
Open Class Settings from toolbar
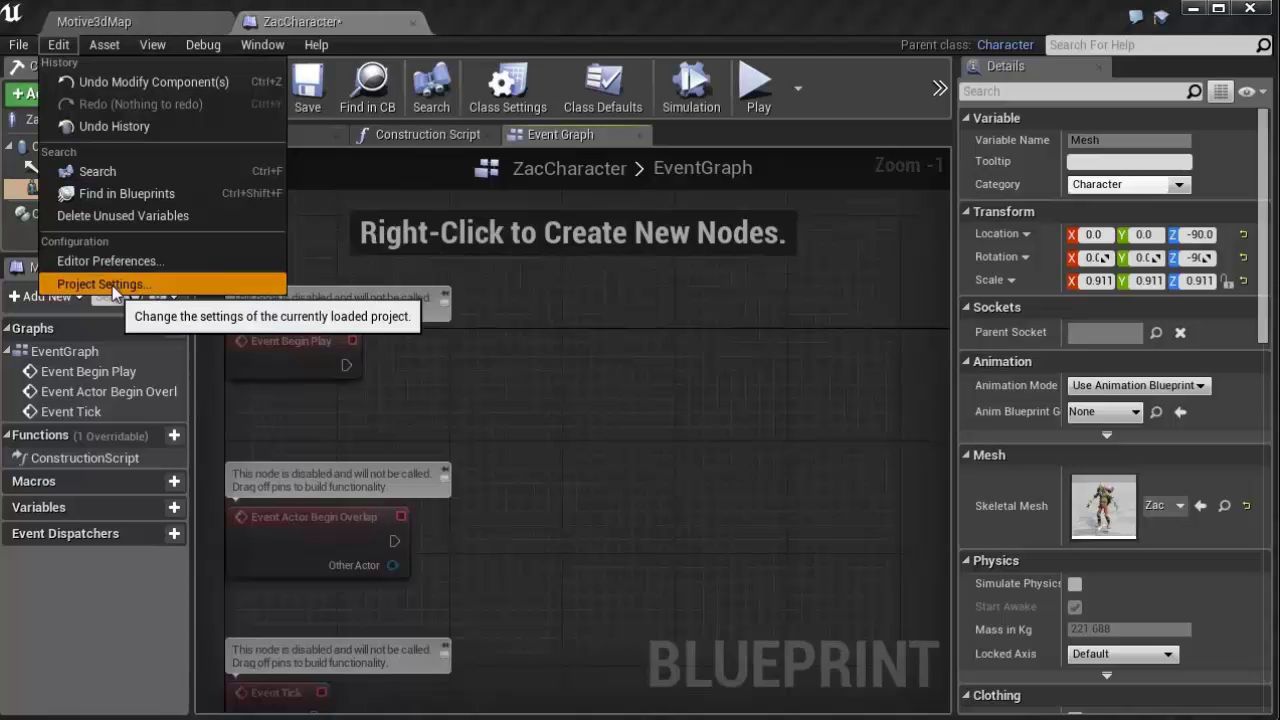(x=507, y=89)
